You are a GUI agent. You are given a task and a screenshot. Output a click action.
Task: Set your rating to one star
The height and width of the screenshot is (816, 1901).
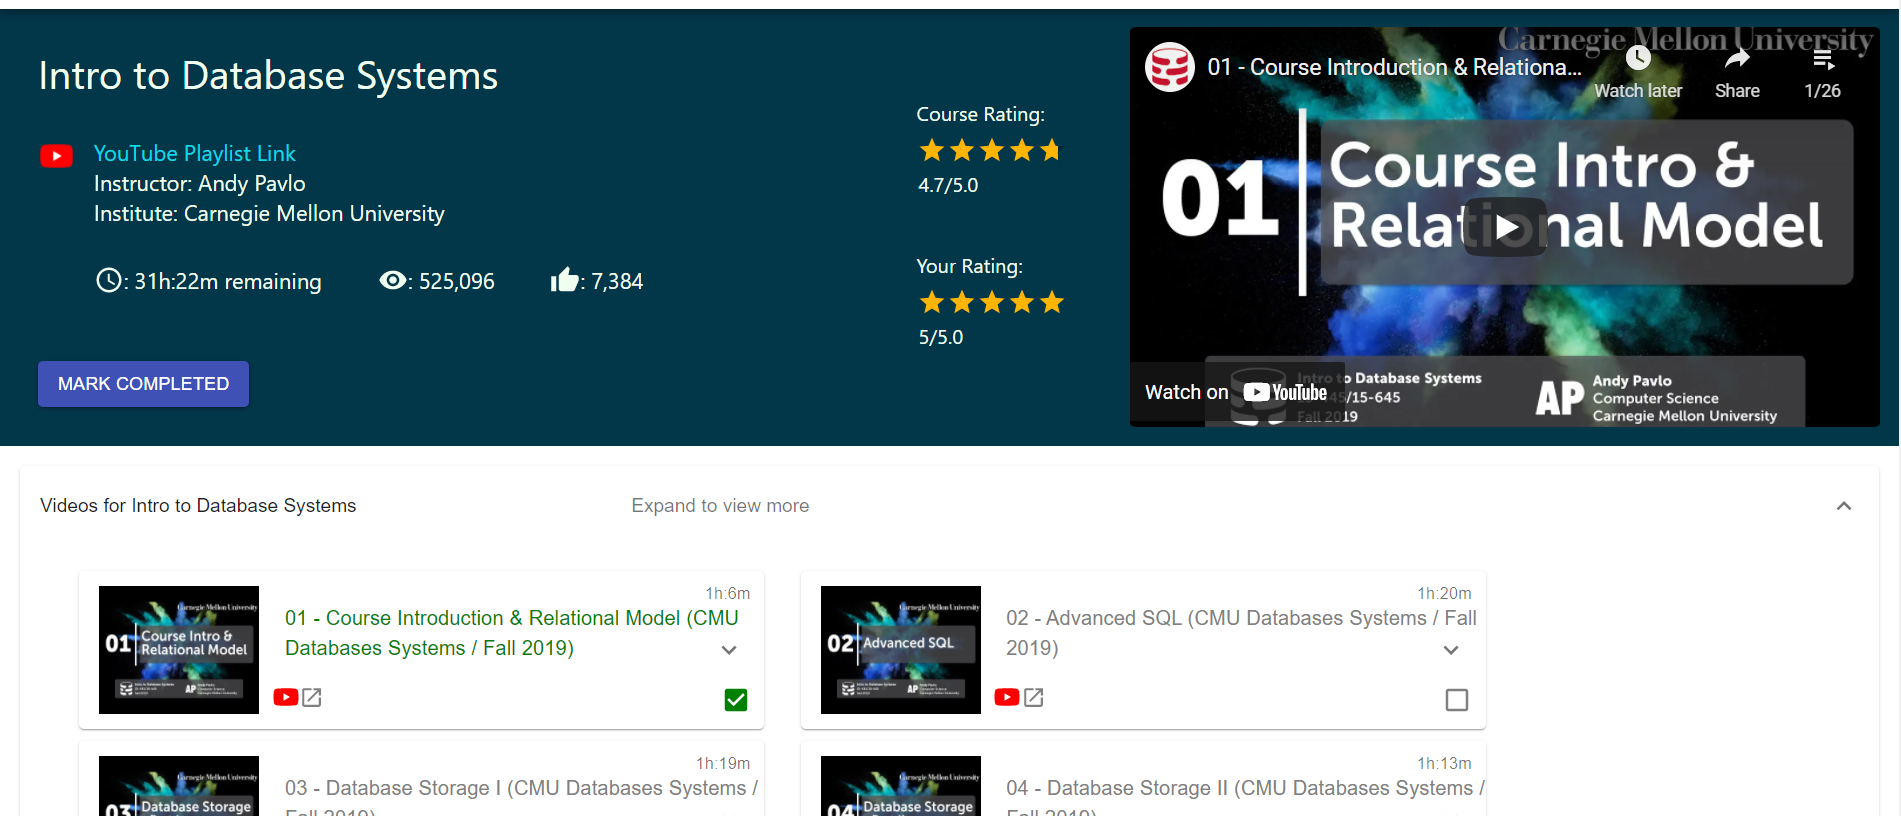point(932,302)
